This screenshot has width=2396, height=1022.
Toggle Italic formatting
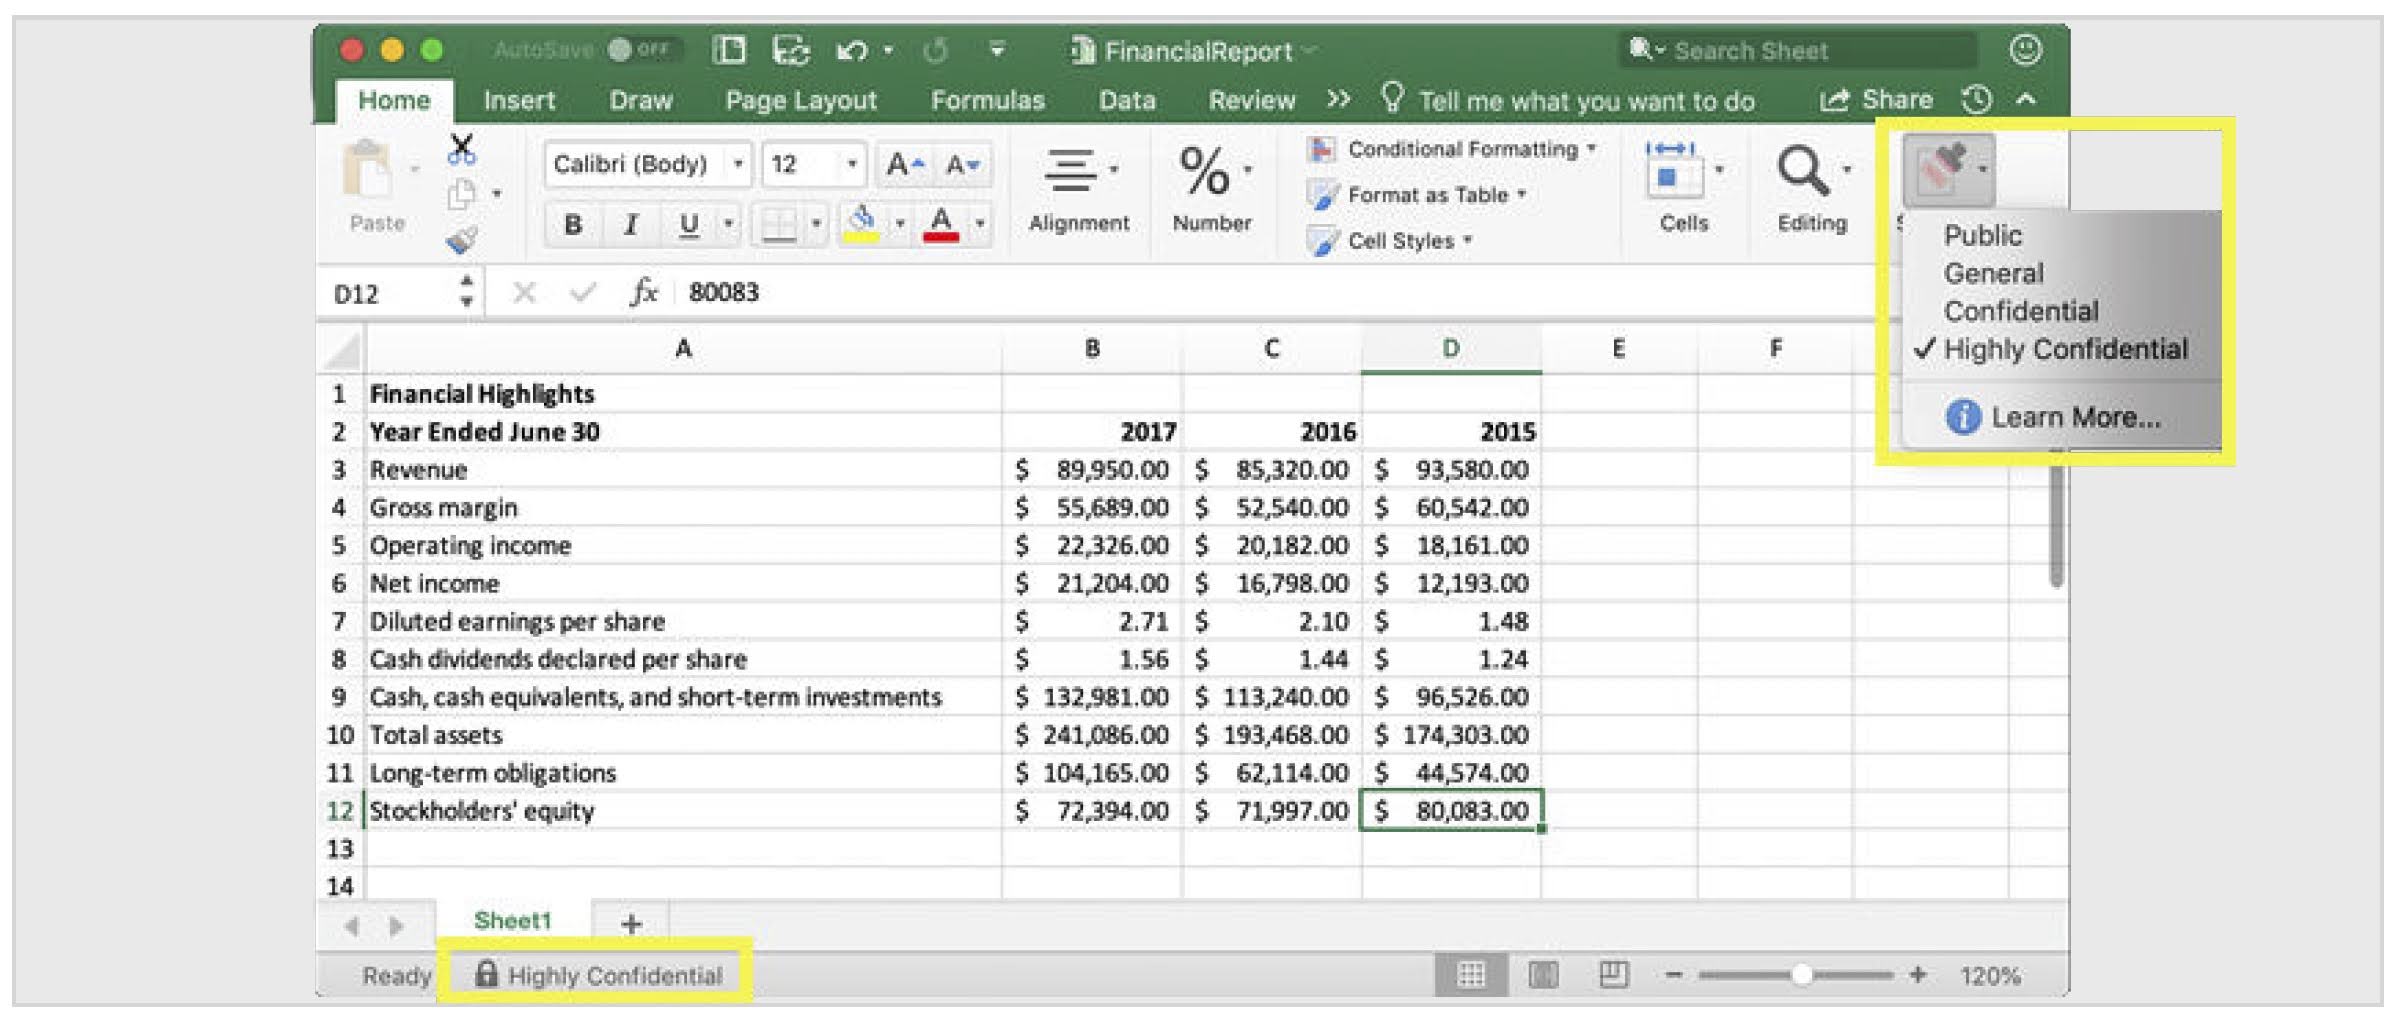[630, 224]
